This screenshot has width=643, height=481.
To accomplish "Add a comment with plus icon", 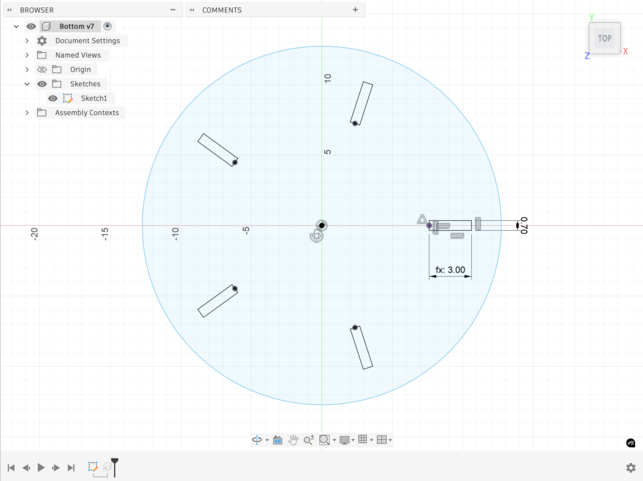I will coord(356,10).
